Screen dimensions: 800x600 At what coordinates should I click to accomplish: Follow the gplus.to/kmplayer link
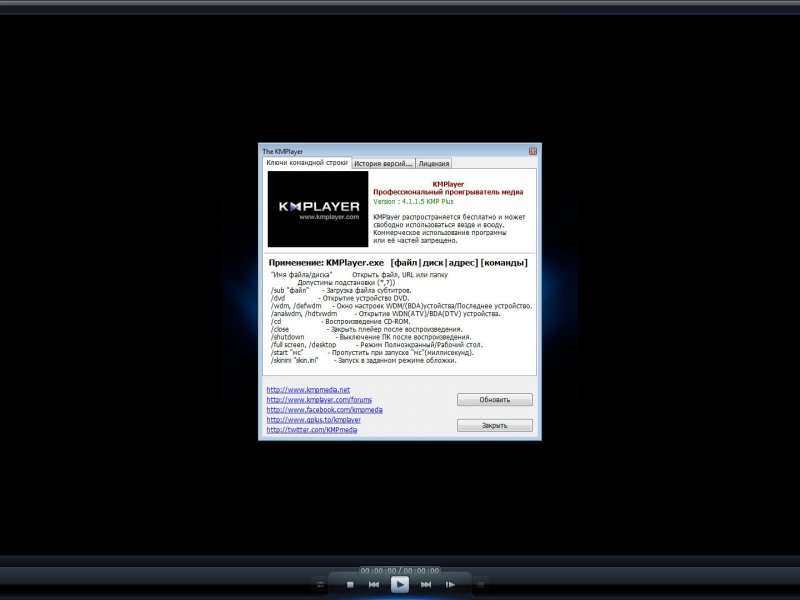(x=314, y=420)
